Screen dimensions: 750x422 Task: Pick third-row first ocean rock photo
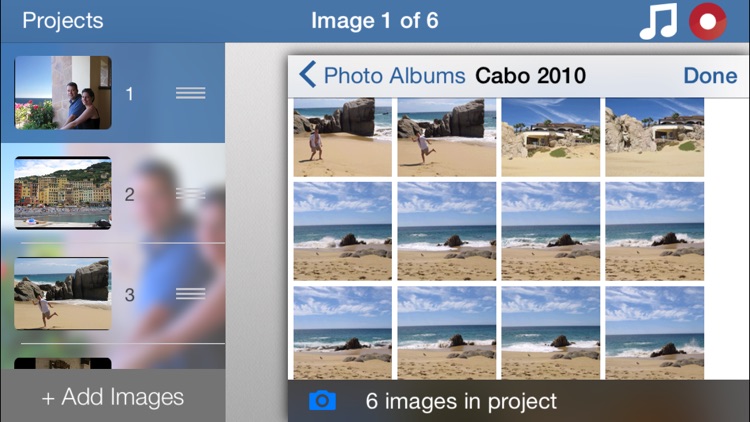coord(342,333)
